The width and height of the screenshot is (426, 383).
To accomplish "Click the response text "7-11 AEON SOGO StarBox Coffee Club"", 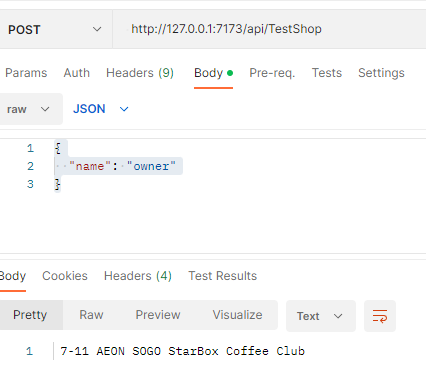I will (x=182, y=351).
